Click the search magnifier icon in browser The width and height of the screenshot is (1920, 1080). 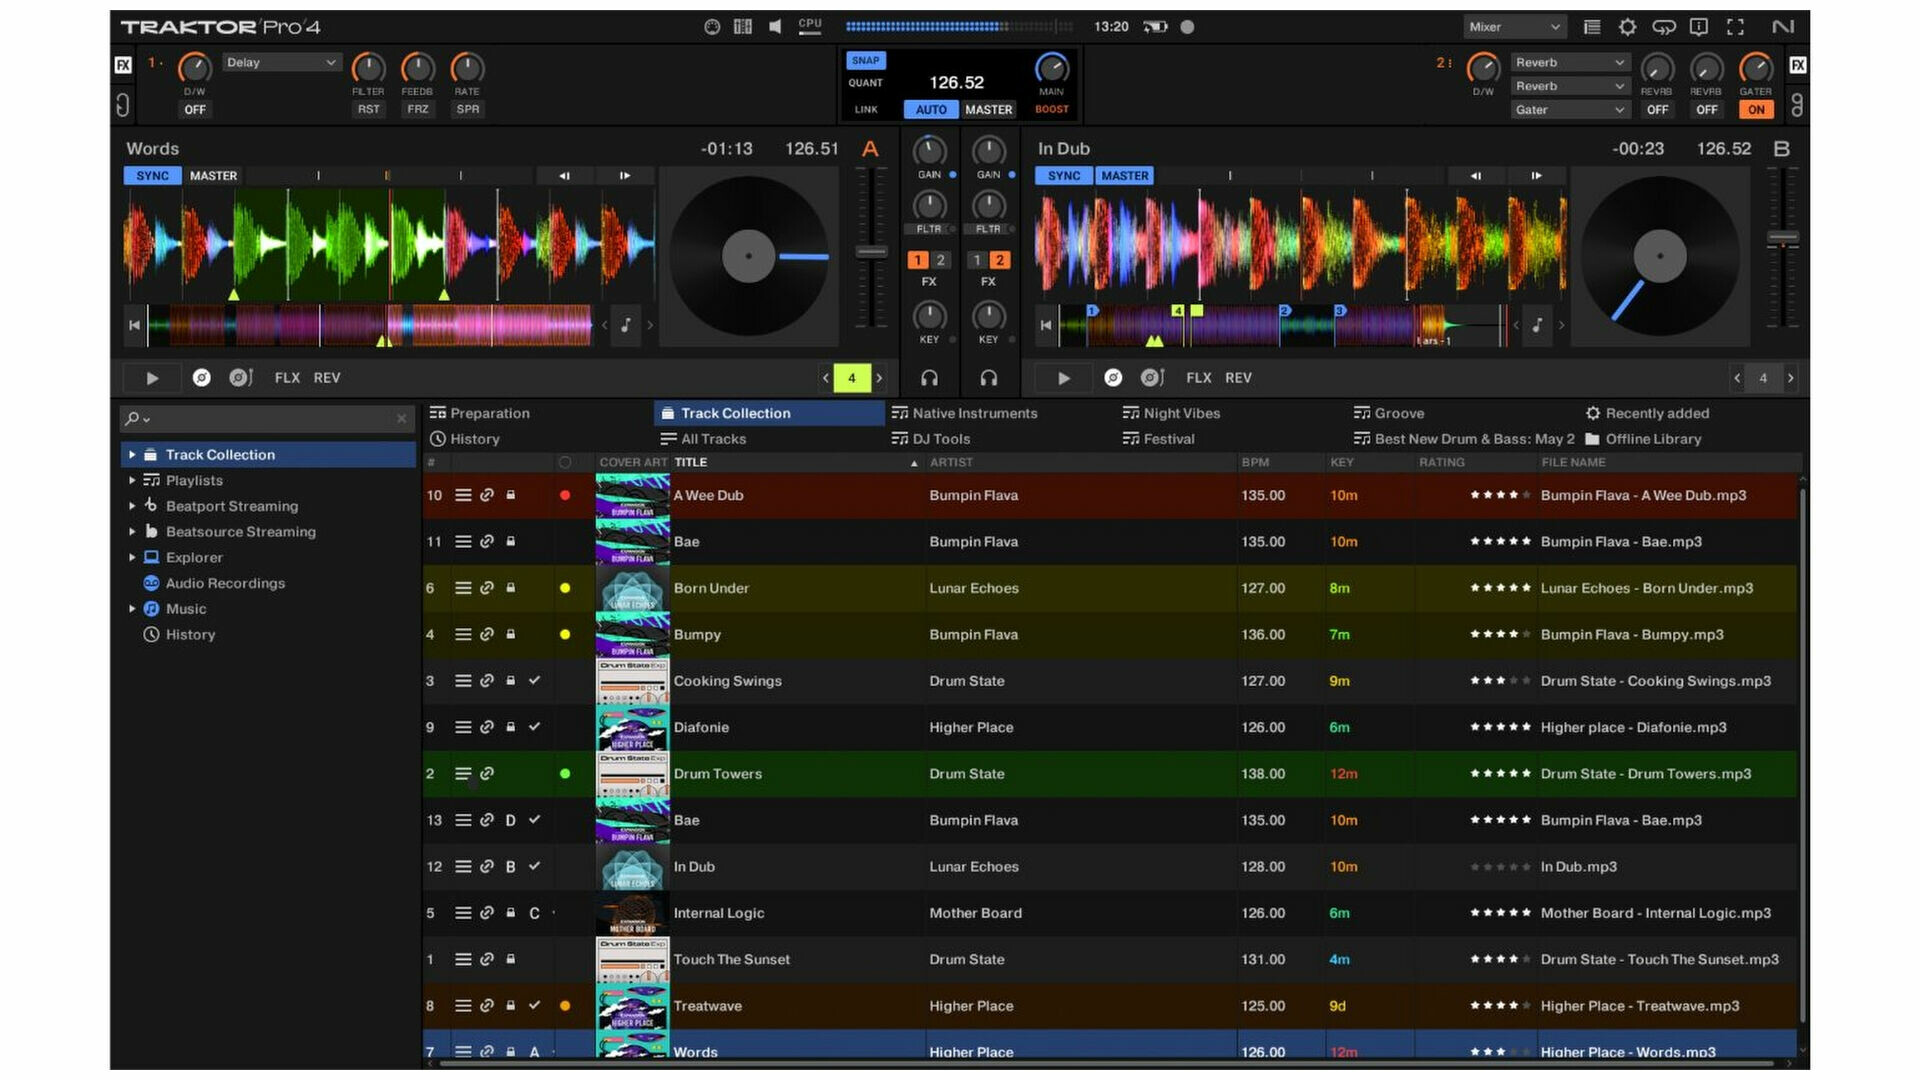tap(132, 419)
